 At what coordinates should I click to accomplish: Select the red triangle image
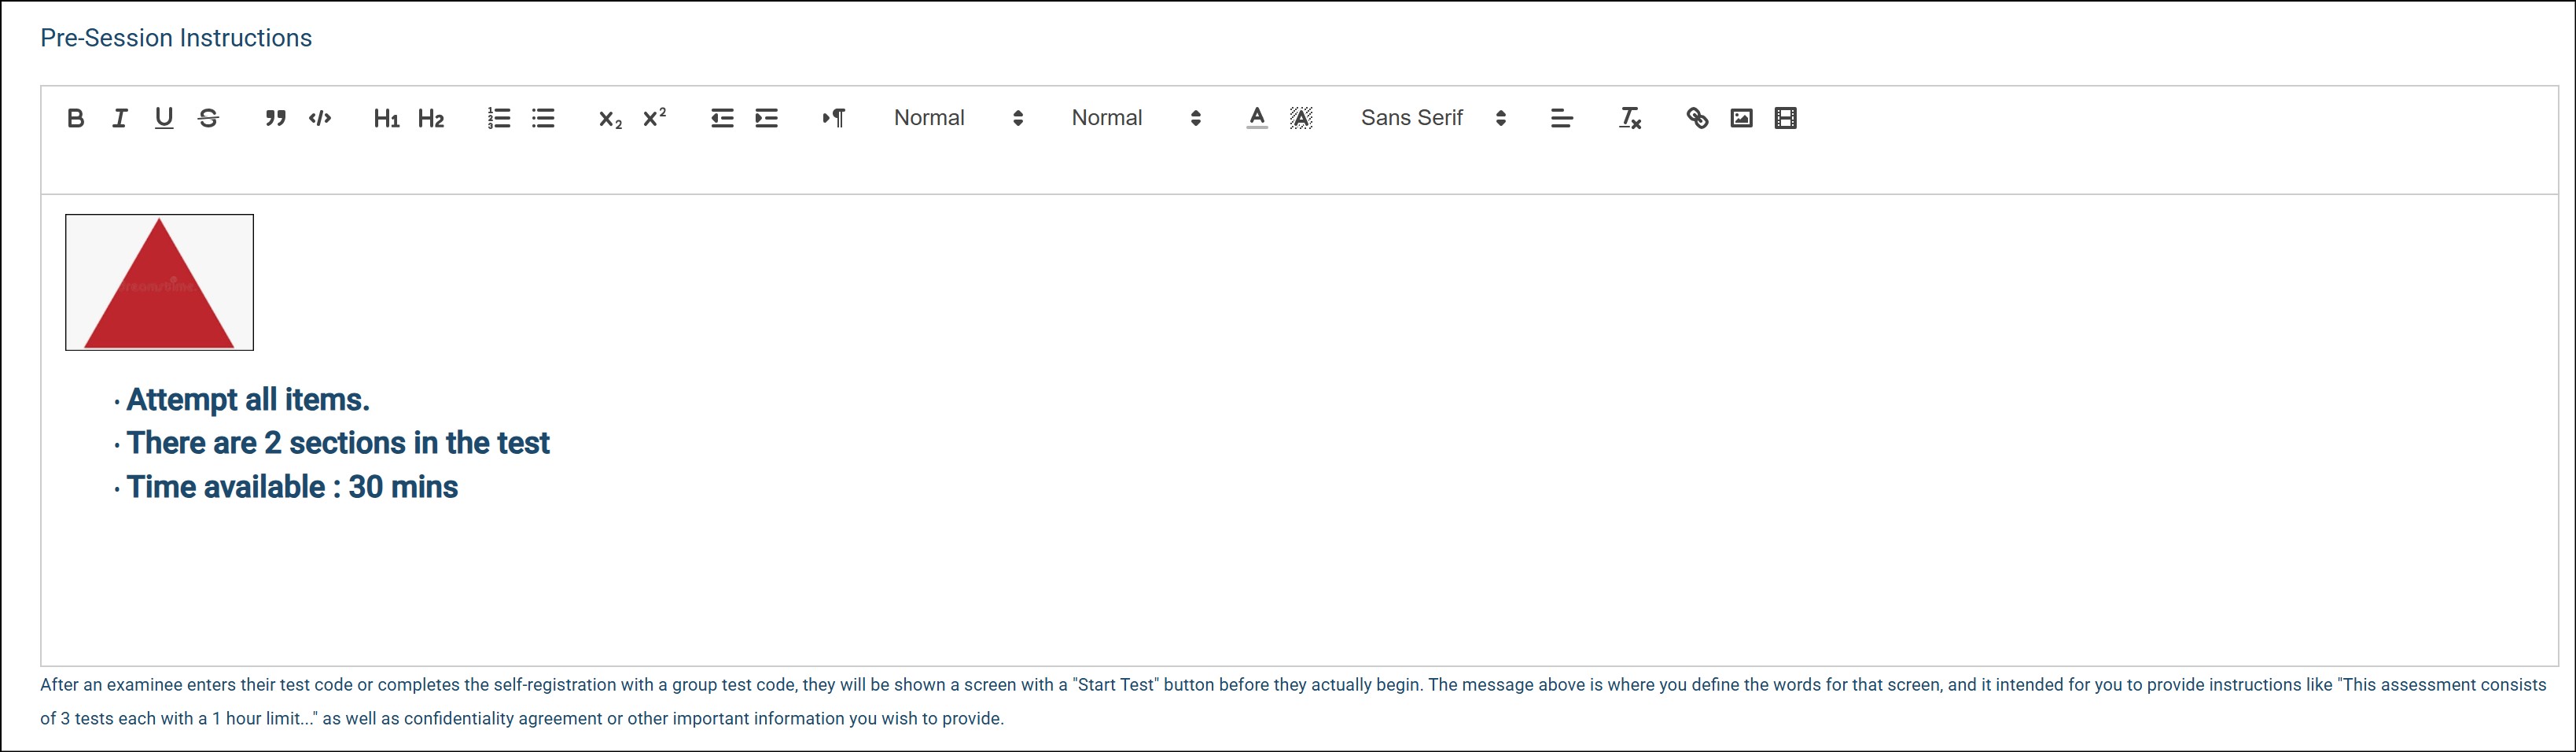point(159,282)
